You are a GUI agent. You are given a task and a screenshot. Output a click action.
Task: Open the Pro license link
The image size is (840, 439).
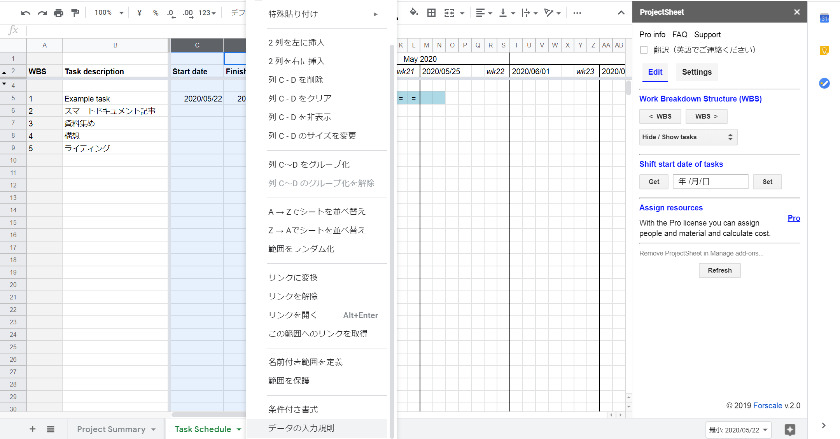point(793,218)
